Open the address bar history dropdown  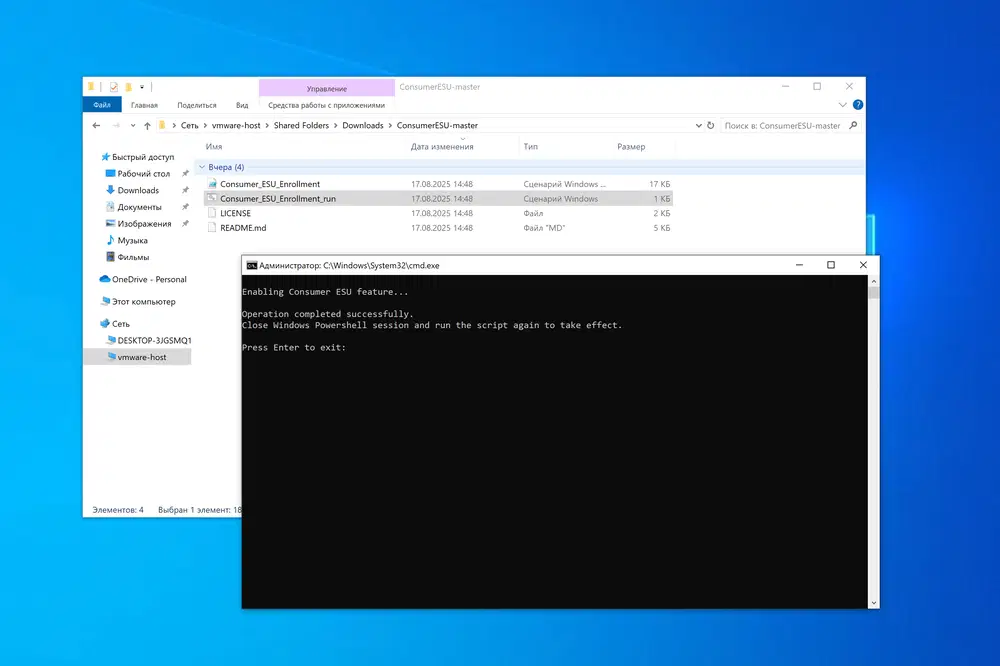point(697,126)
